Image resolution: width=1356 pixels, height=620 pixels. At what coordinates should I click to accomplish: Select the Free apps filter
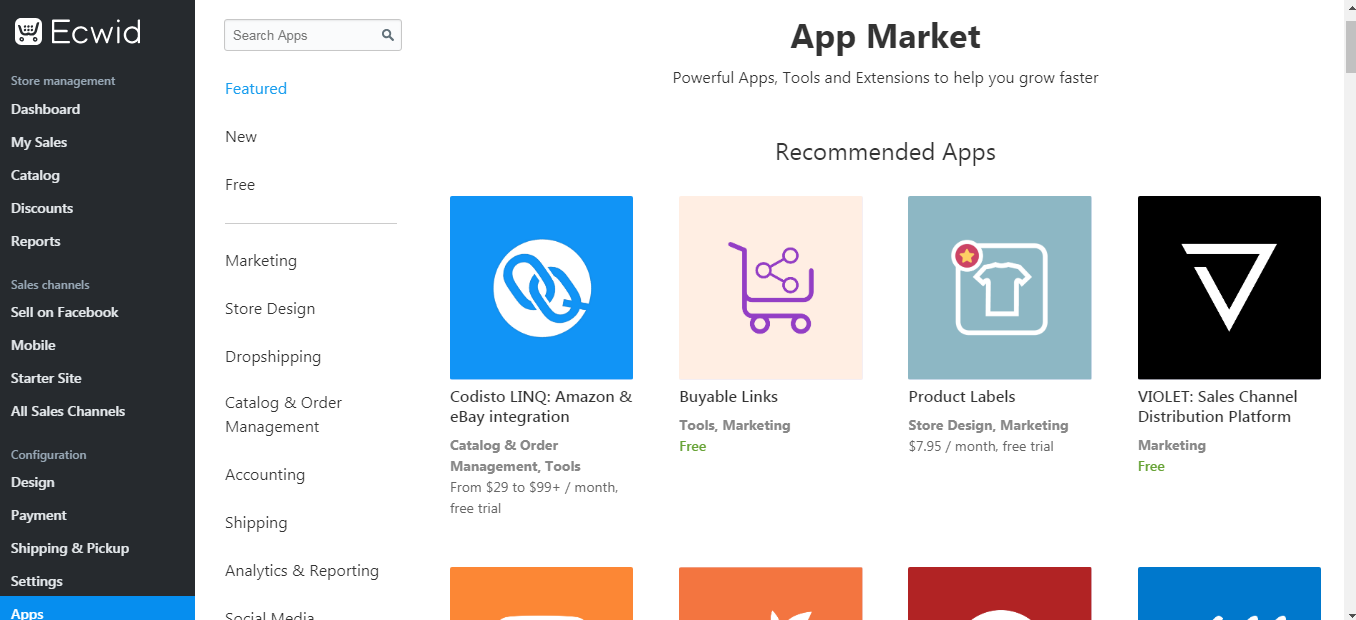(240, 185)
